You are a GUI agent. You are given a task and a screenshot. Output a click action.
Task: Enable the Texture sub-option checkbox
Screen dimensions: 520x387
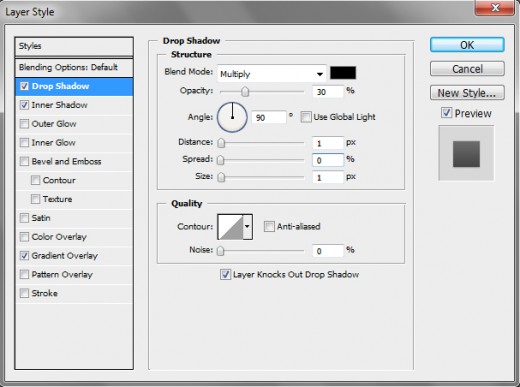click(x=35, y=199)
